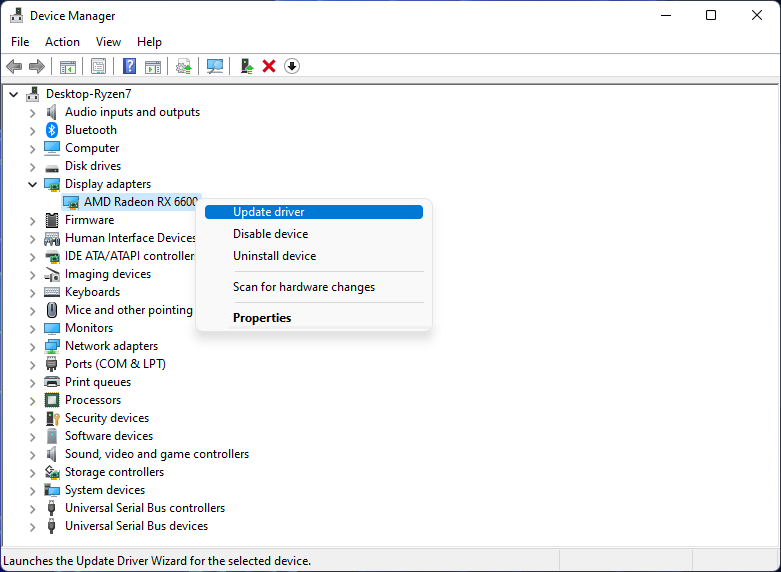Click the Keyboards category icon

pyautogui.click(x=52, y=292)
